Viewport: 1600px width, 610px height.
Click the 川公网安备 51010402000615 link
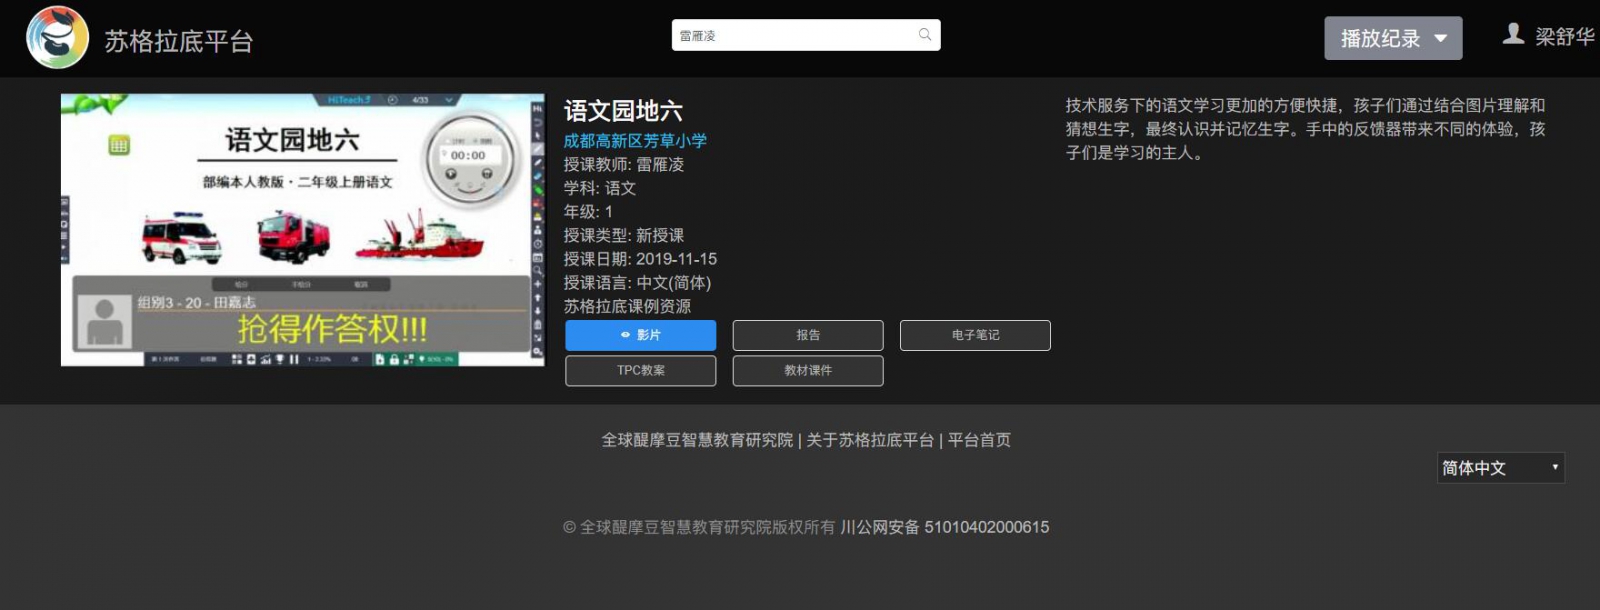pyautogui.click(x=944, y=527)
